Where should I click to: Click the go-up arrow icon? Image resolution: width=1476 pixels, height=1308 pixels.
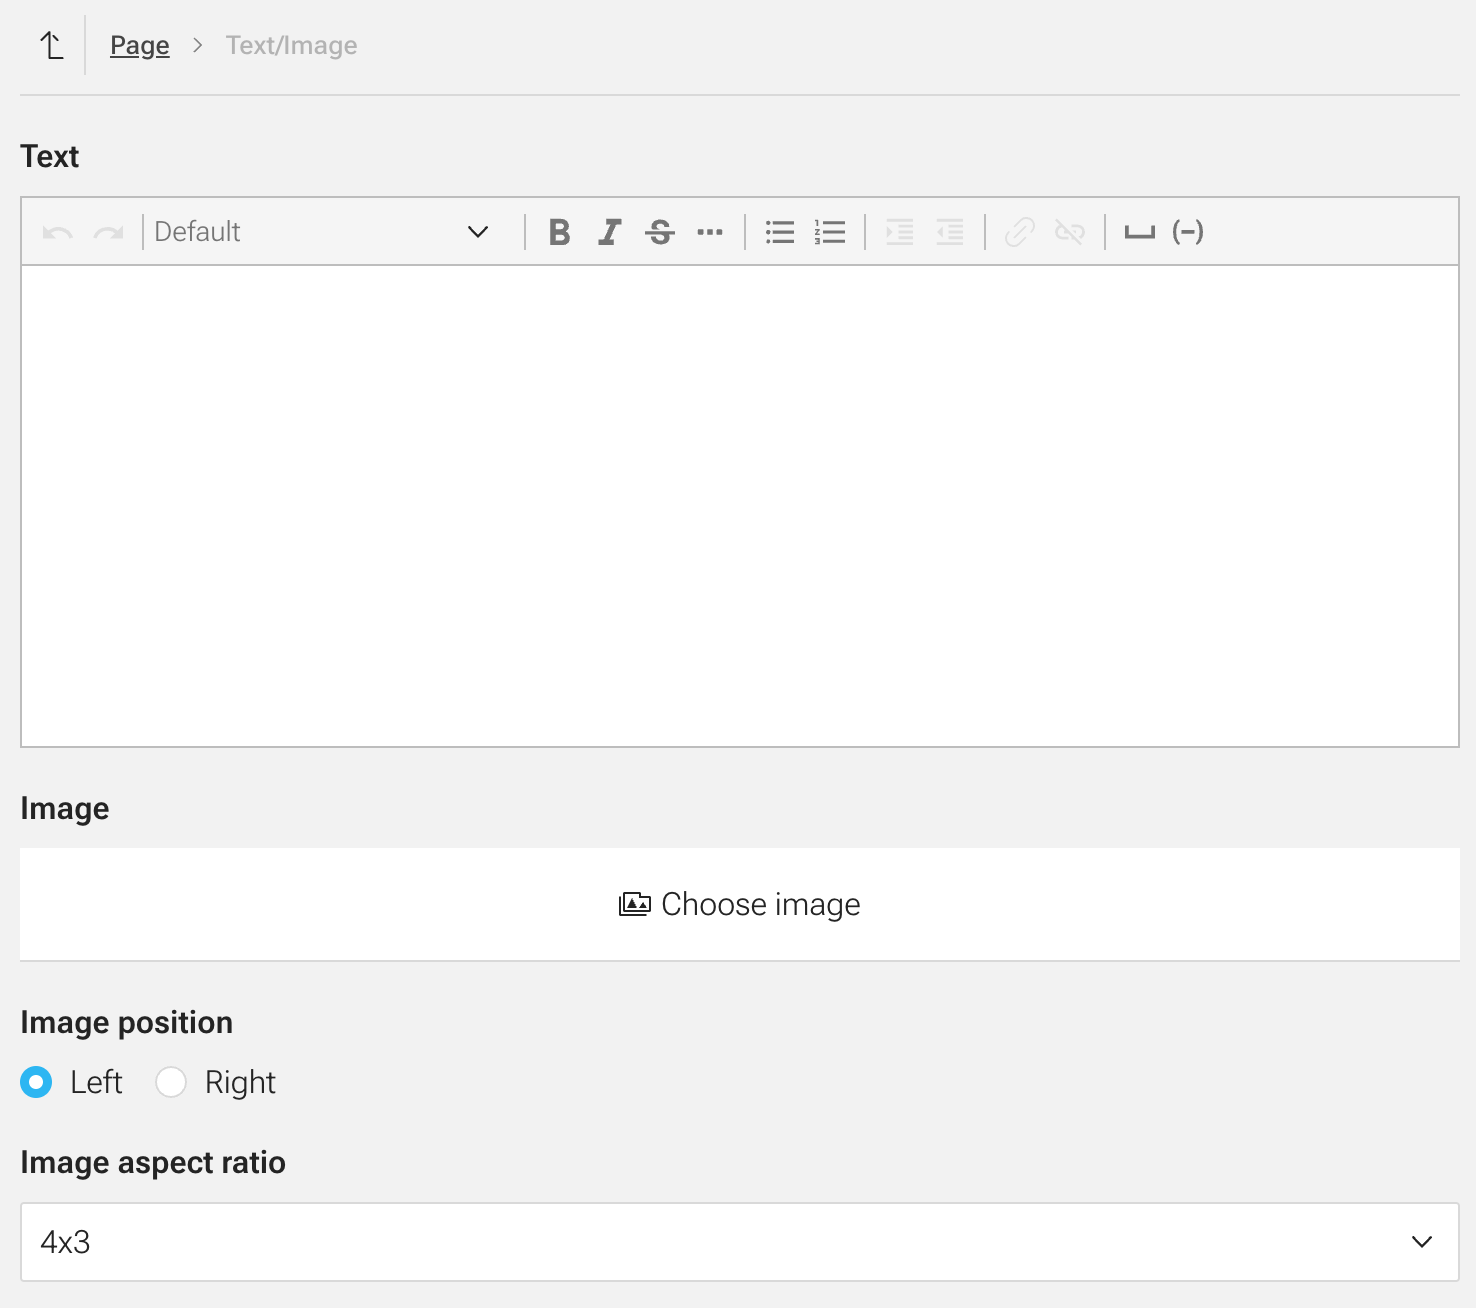[51, 45]
